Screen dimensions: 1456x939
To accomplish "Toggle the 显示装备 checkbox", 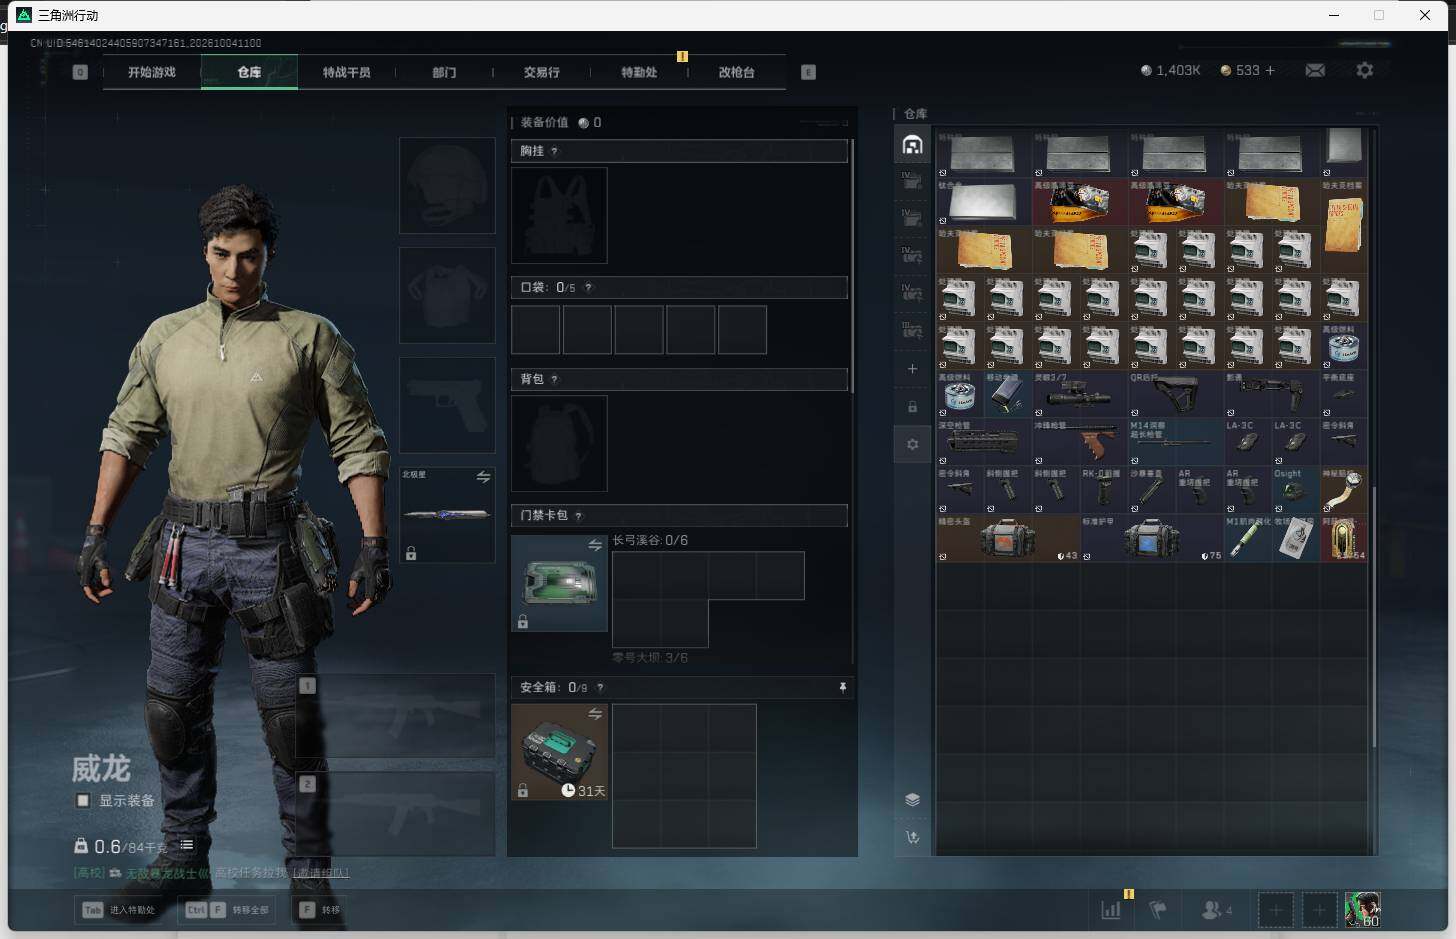I will 83,800.
